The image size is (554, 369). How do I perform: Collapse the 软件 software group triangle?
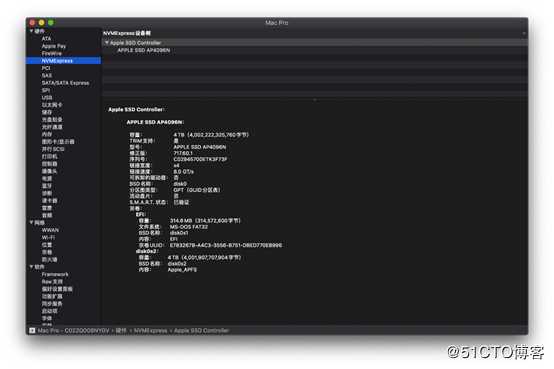click(x=32, y=267)
